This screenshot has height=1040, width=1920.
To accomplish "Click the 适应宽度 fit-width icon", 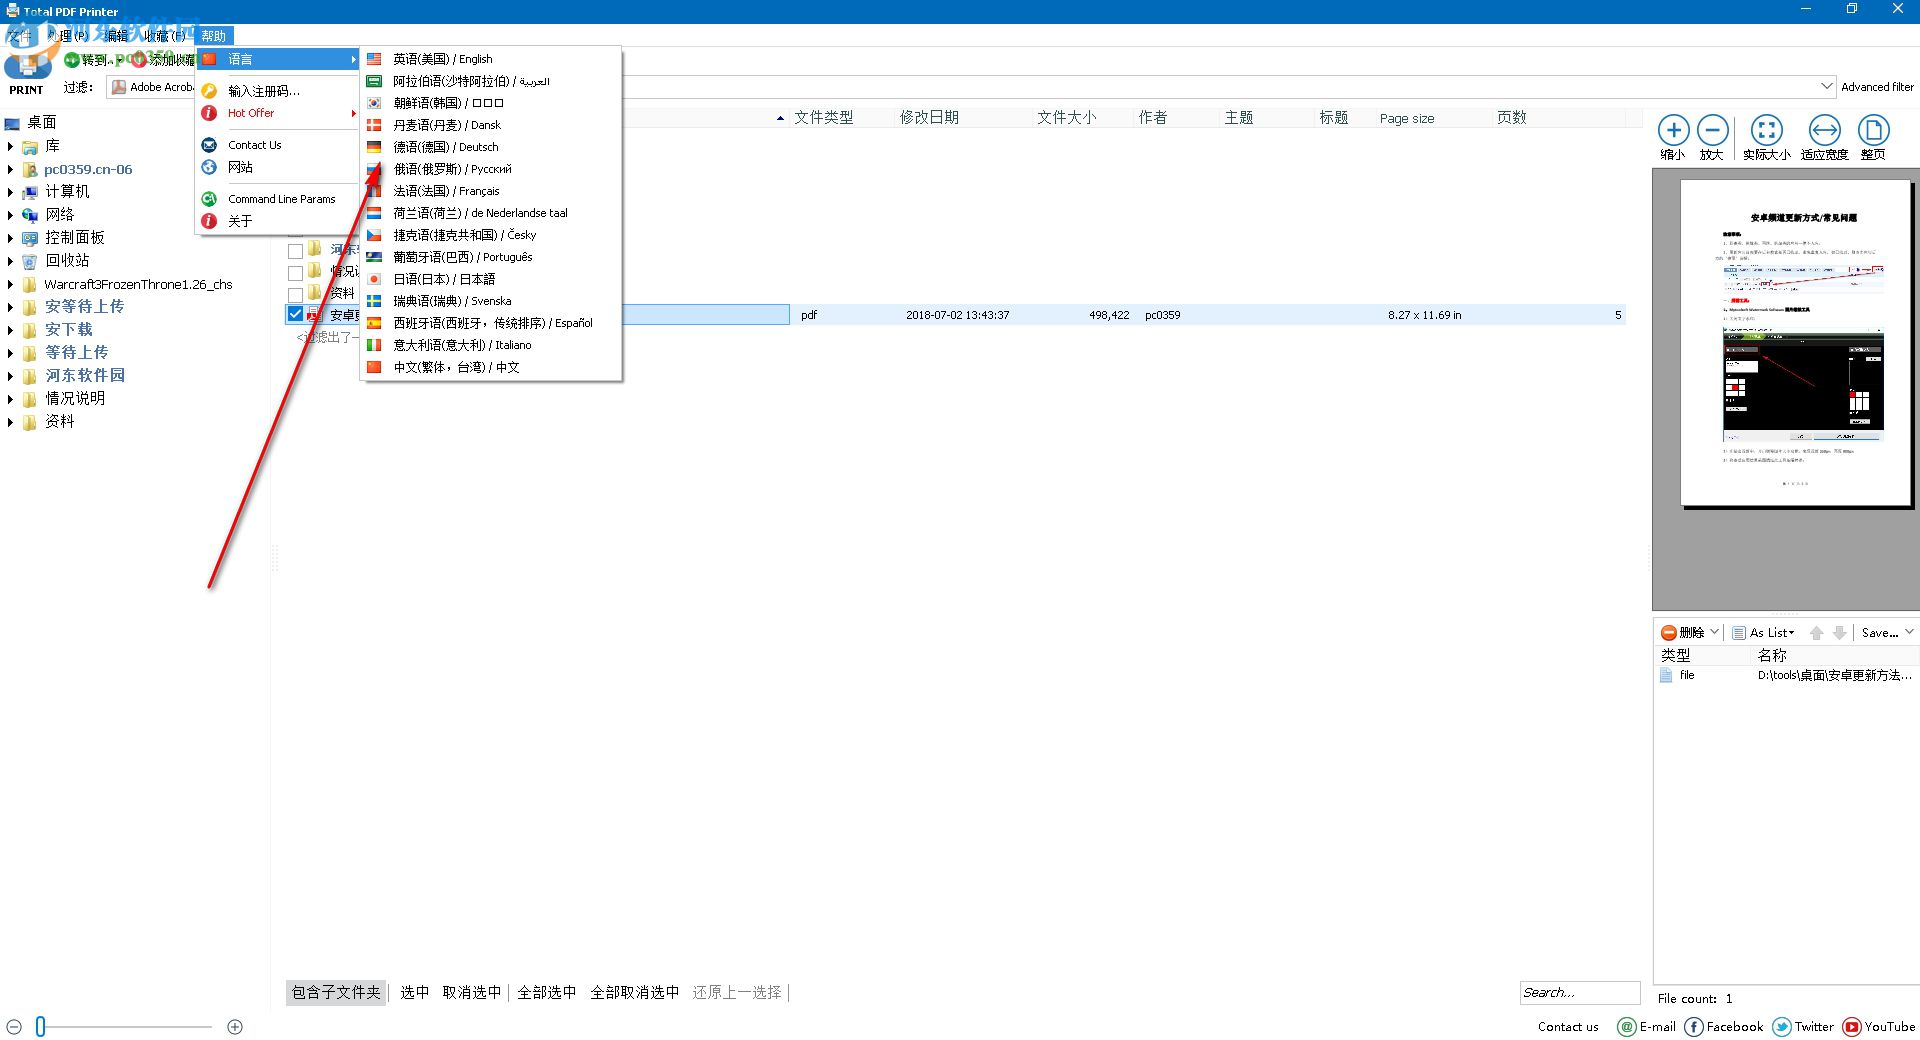I will (x=1825, y=131).
